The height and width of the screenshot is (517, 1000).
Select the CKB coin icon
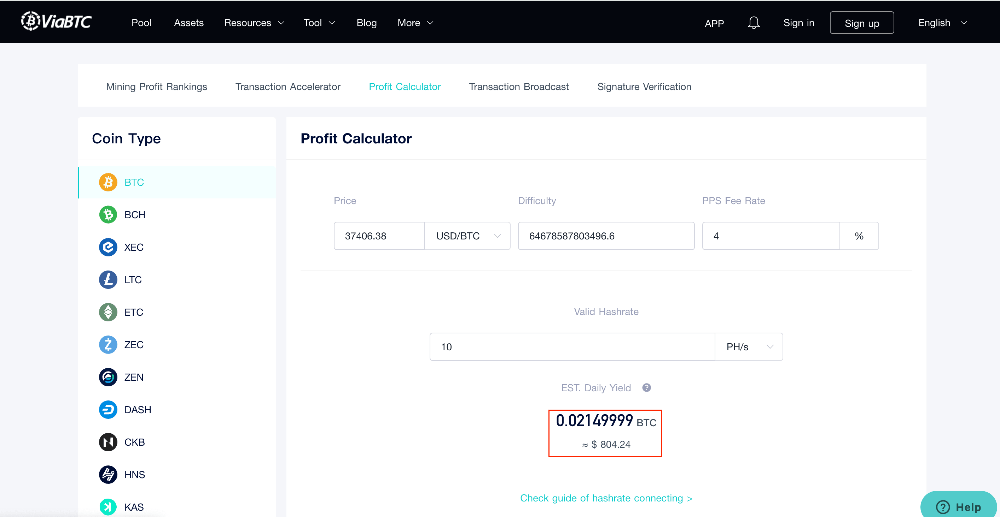[108, 442]
